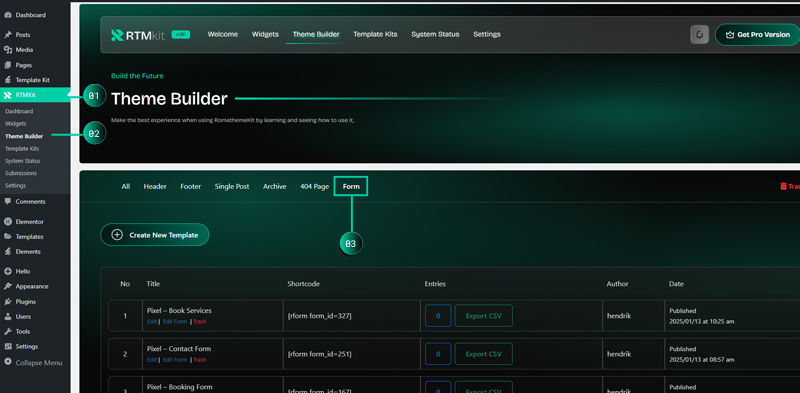Open Template Kits tab in header
Viewport: 800px width, 393px height.
[x=376, y=34]
